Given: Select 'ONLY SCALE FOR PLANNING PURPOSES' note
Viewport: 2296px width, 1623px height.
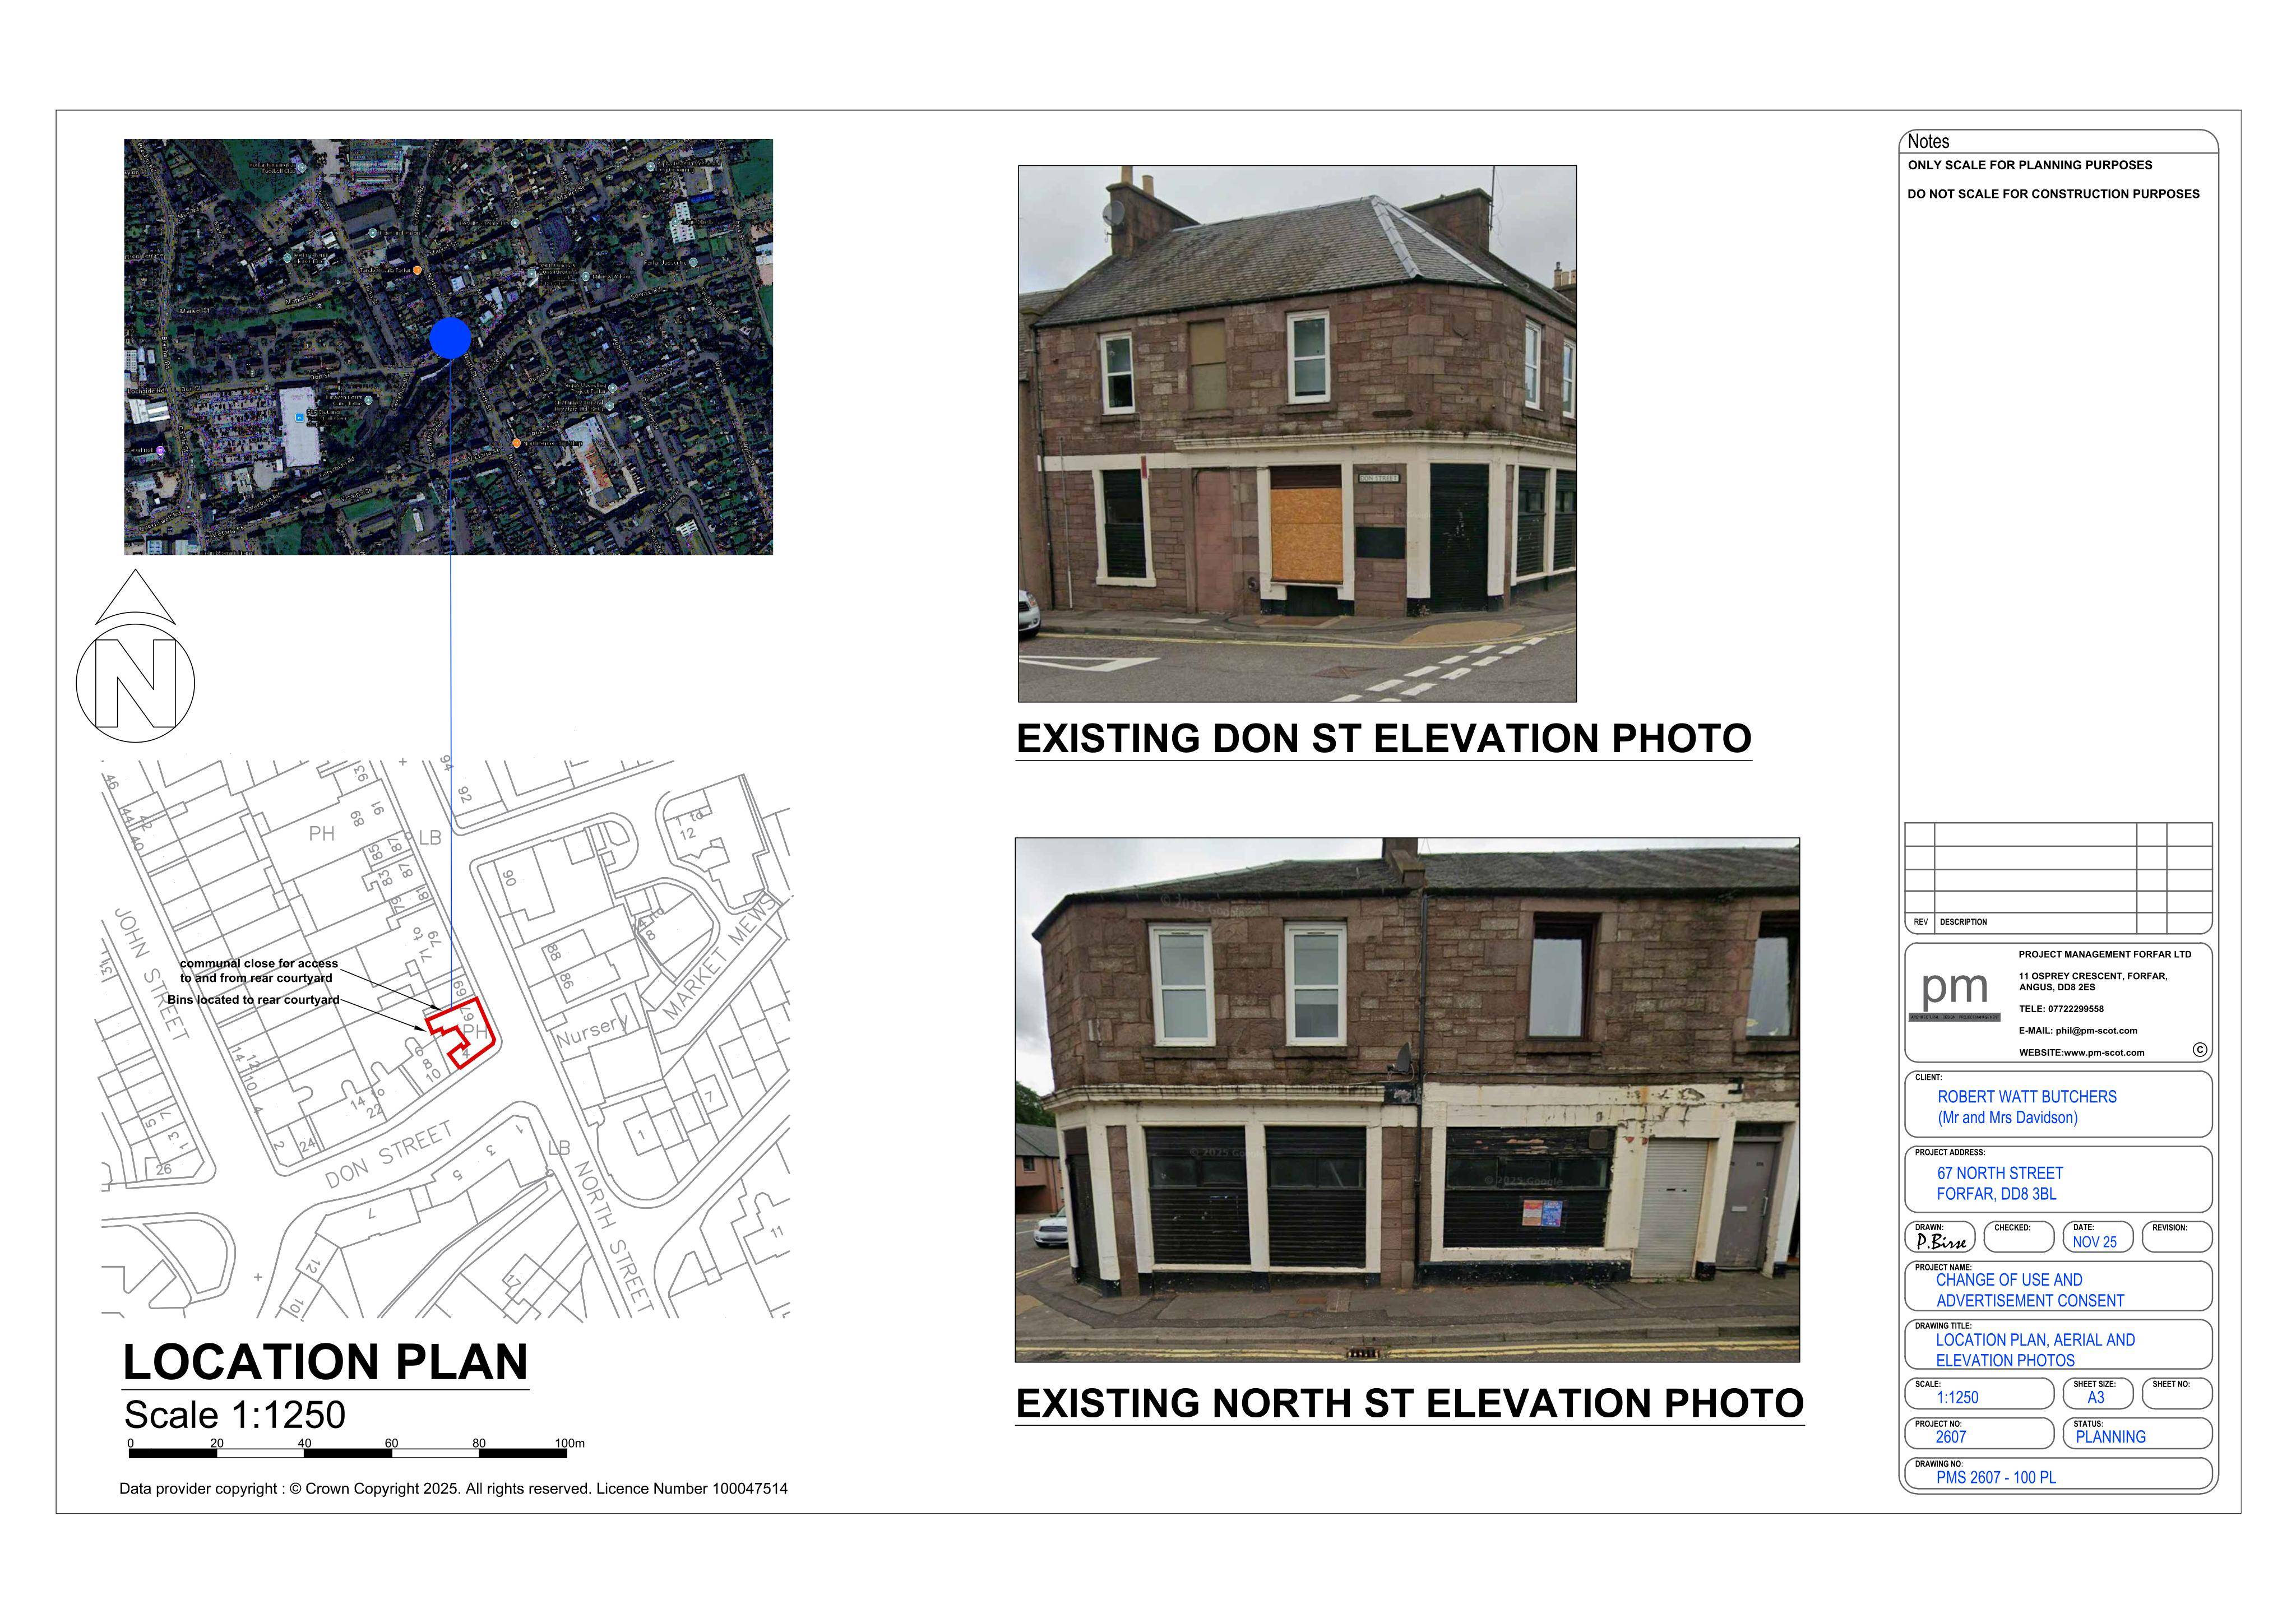Looking at the screenshot, I should click(2029, 165).
